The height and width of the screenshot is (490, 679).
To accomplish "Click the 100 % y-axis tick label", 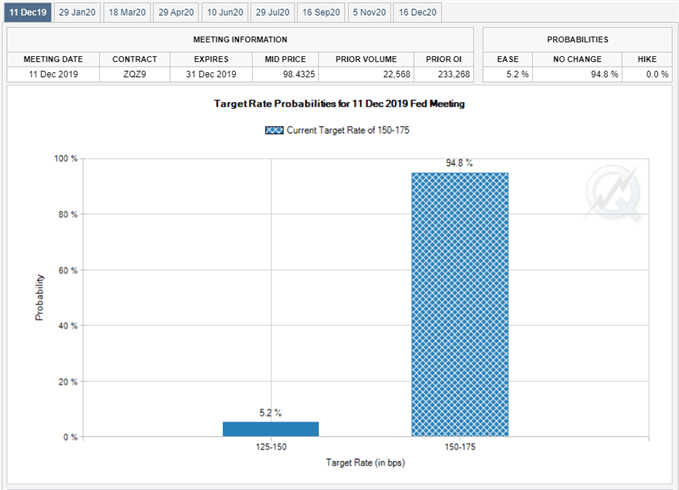I will [x=66, y=159].
